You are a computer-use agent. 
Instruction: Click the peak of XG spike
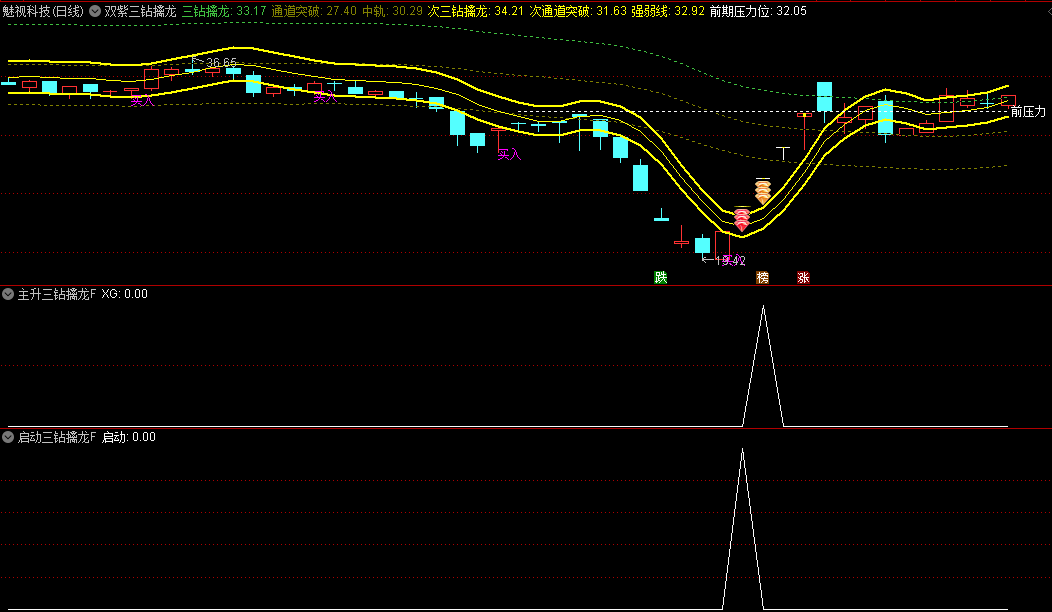click(x=763, y=307)
